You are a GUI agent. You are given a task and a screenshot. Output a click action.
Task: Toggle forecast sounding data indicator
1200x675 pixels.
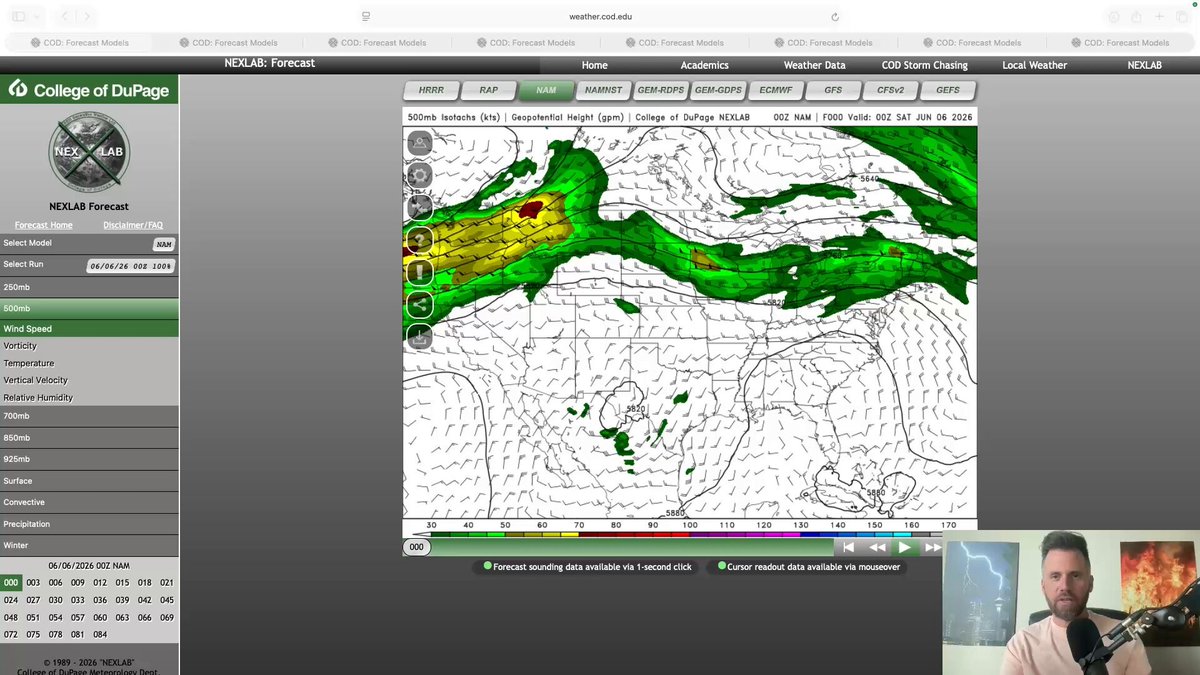487,566
